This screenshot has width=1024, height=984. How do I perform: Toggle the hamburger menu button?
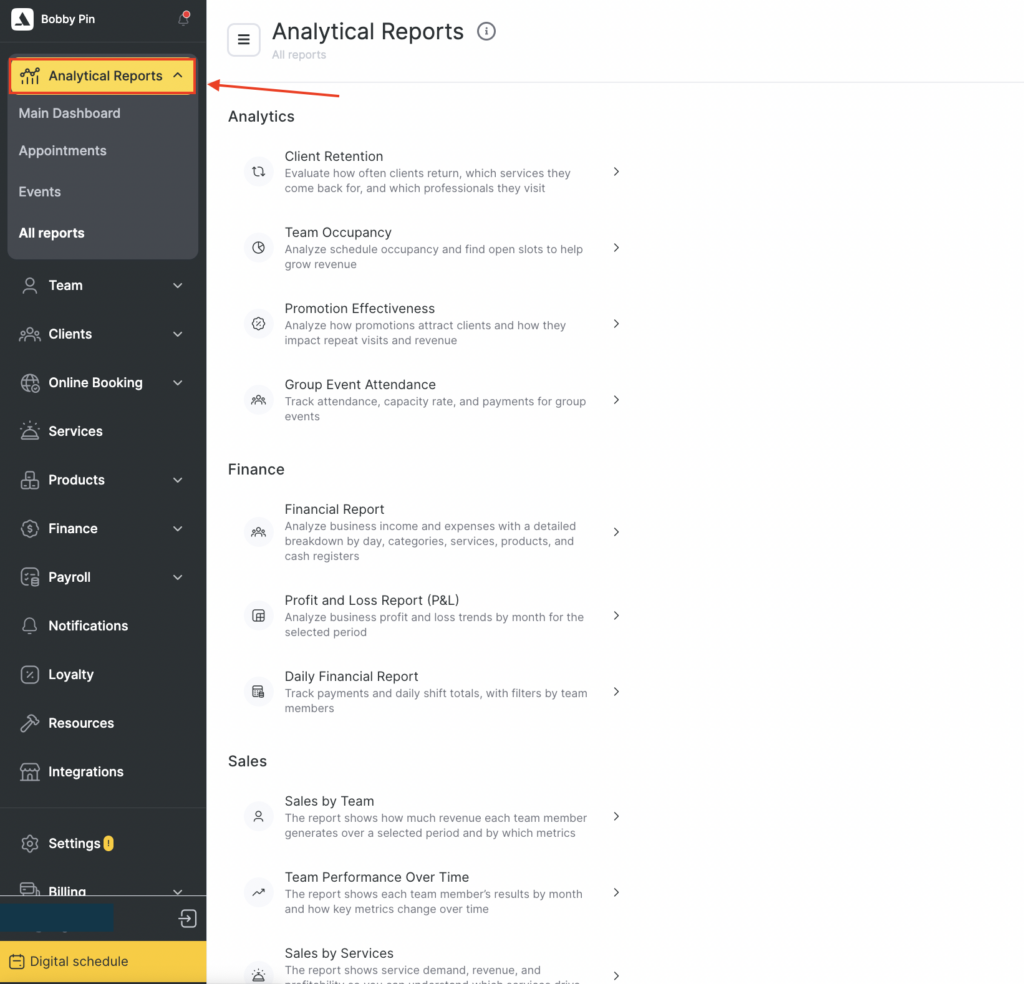243,40
